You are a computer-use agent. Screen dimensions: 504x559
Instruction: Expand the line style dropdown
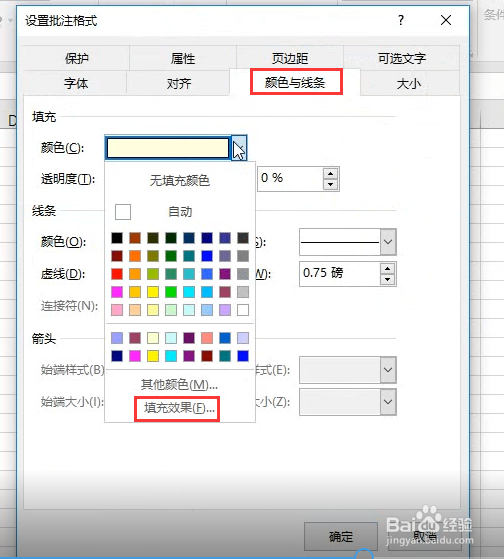click(x=388, y=242)
